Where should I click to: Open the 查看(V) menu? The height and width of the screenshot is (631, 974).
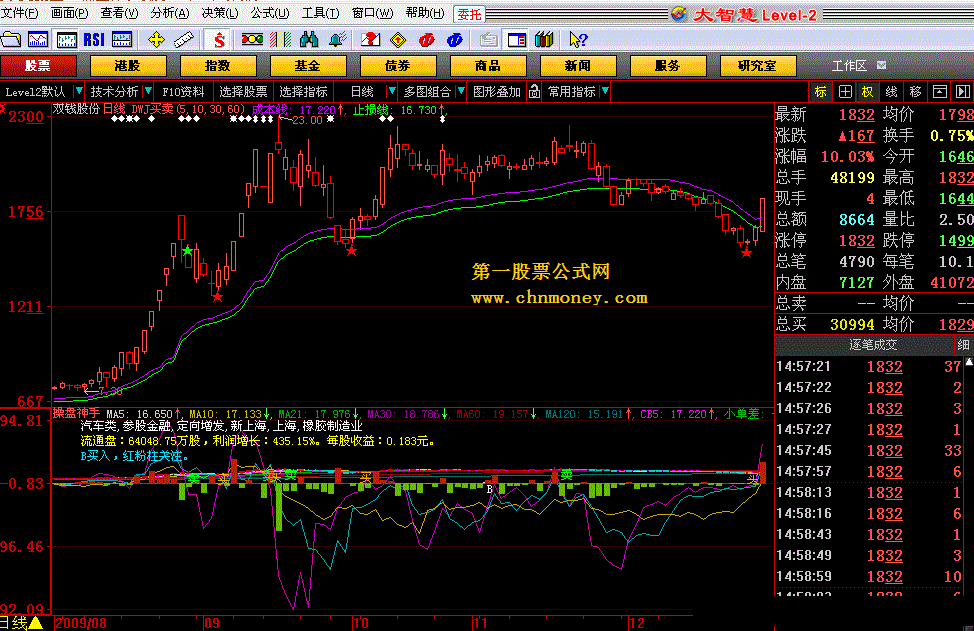tap(120, 13)
